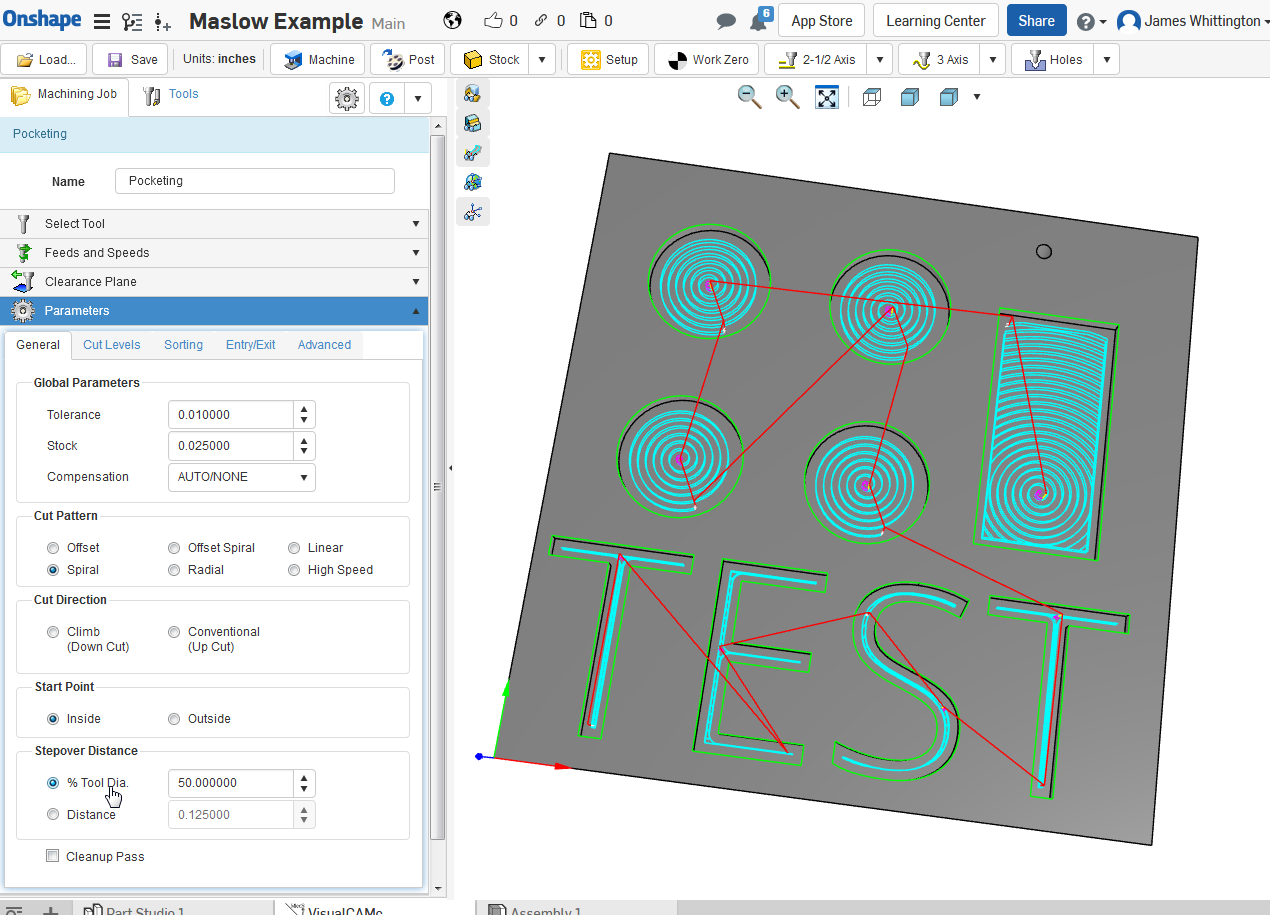Open the Onshape hamburger menu
This screenshot has width=1270, height=915.
(x=102, y=21)
